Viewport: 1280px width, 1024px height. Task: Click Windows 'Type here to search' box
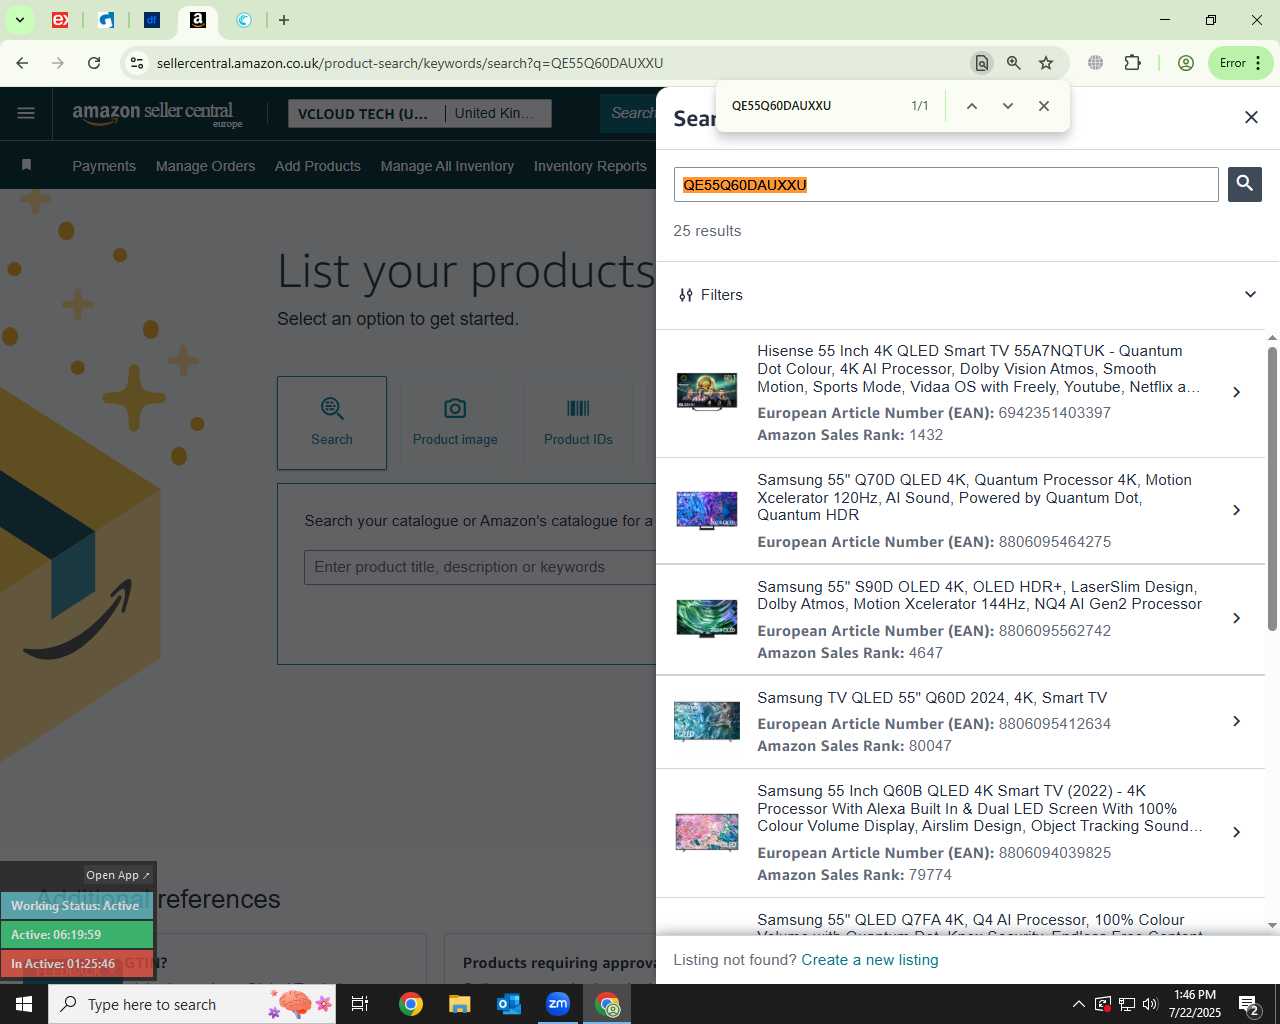[x=192, y=1004]
